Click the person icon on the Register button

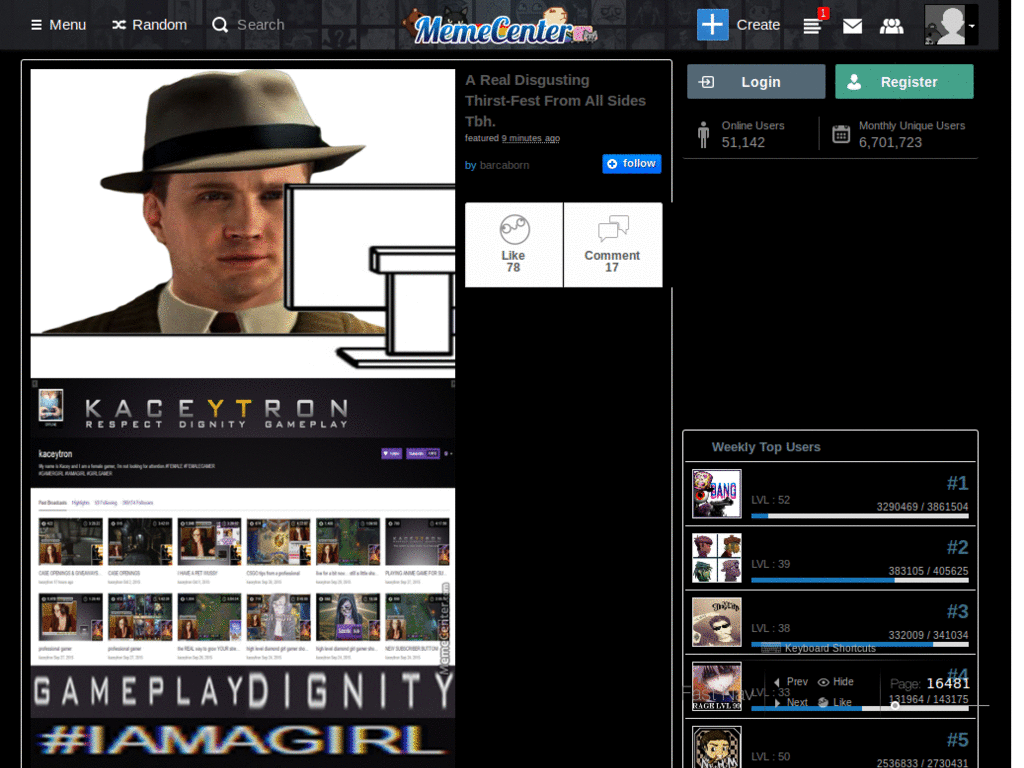tap(854, 82)
